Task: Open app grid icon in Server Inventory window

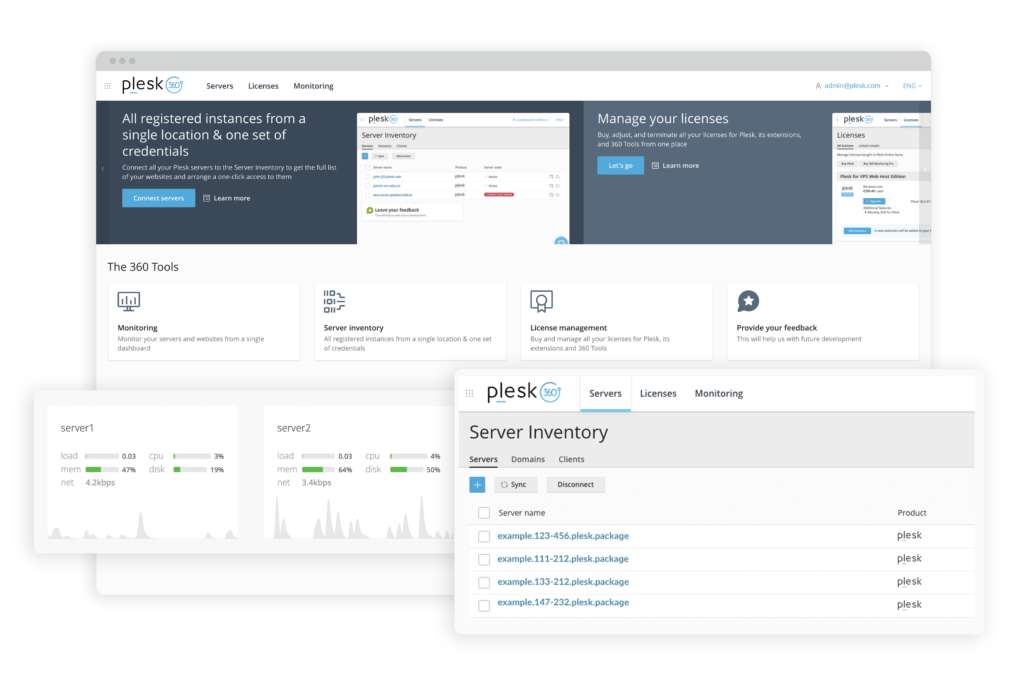Action: pos(469,393)
